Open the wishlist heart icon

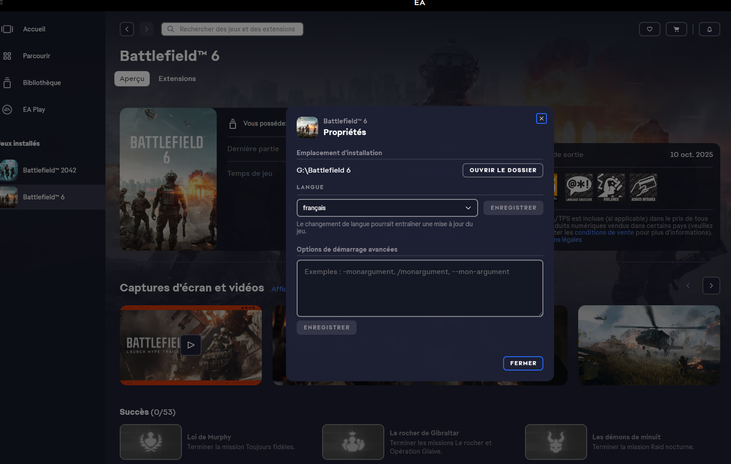pos(649,29)
